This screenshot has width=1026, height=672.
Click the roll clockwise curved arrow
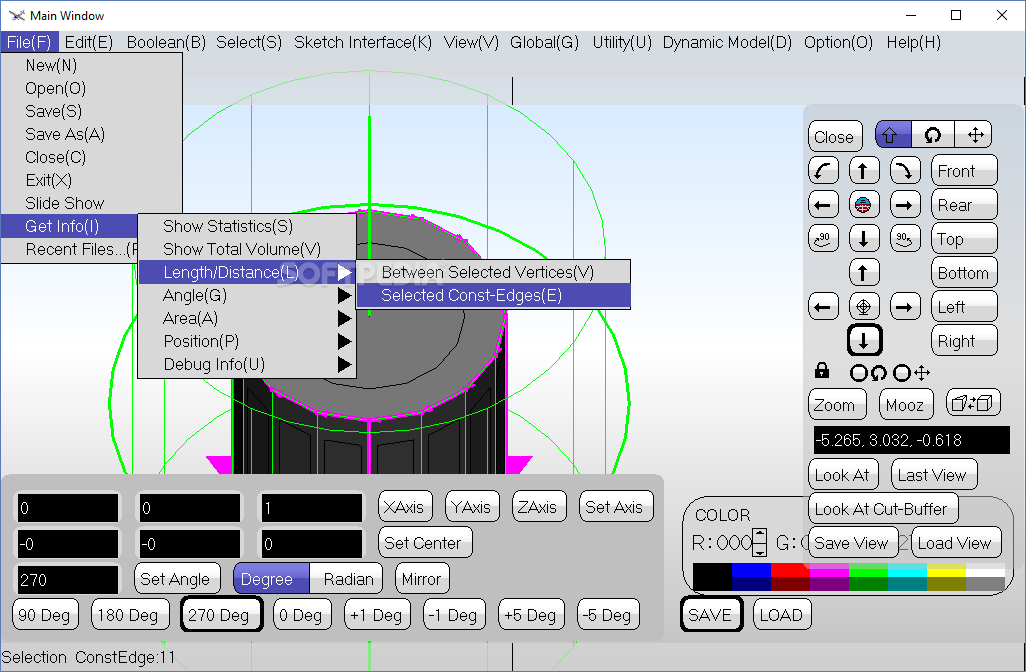click(x=905, y=171)
